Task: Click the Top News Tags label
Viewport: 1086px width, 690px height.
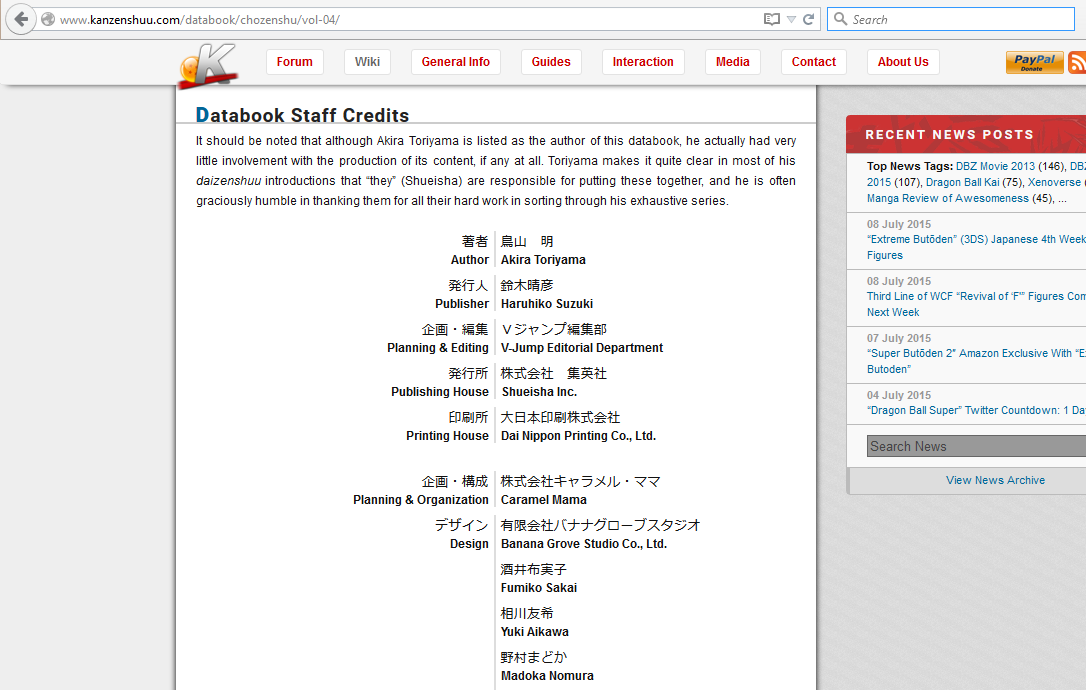Action: pyautogui.click(x=910, y=166)
